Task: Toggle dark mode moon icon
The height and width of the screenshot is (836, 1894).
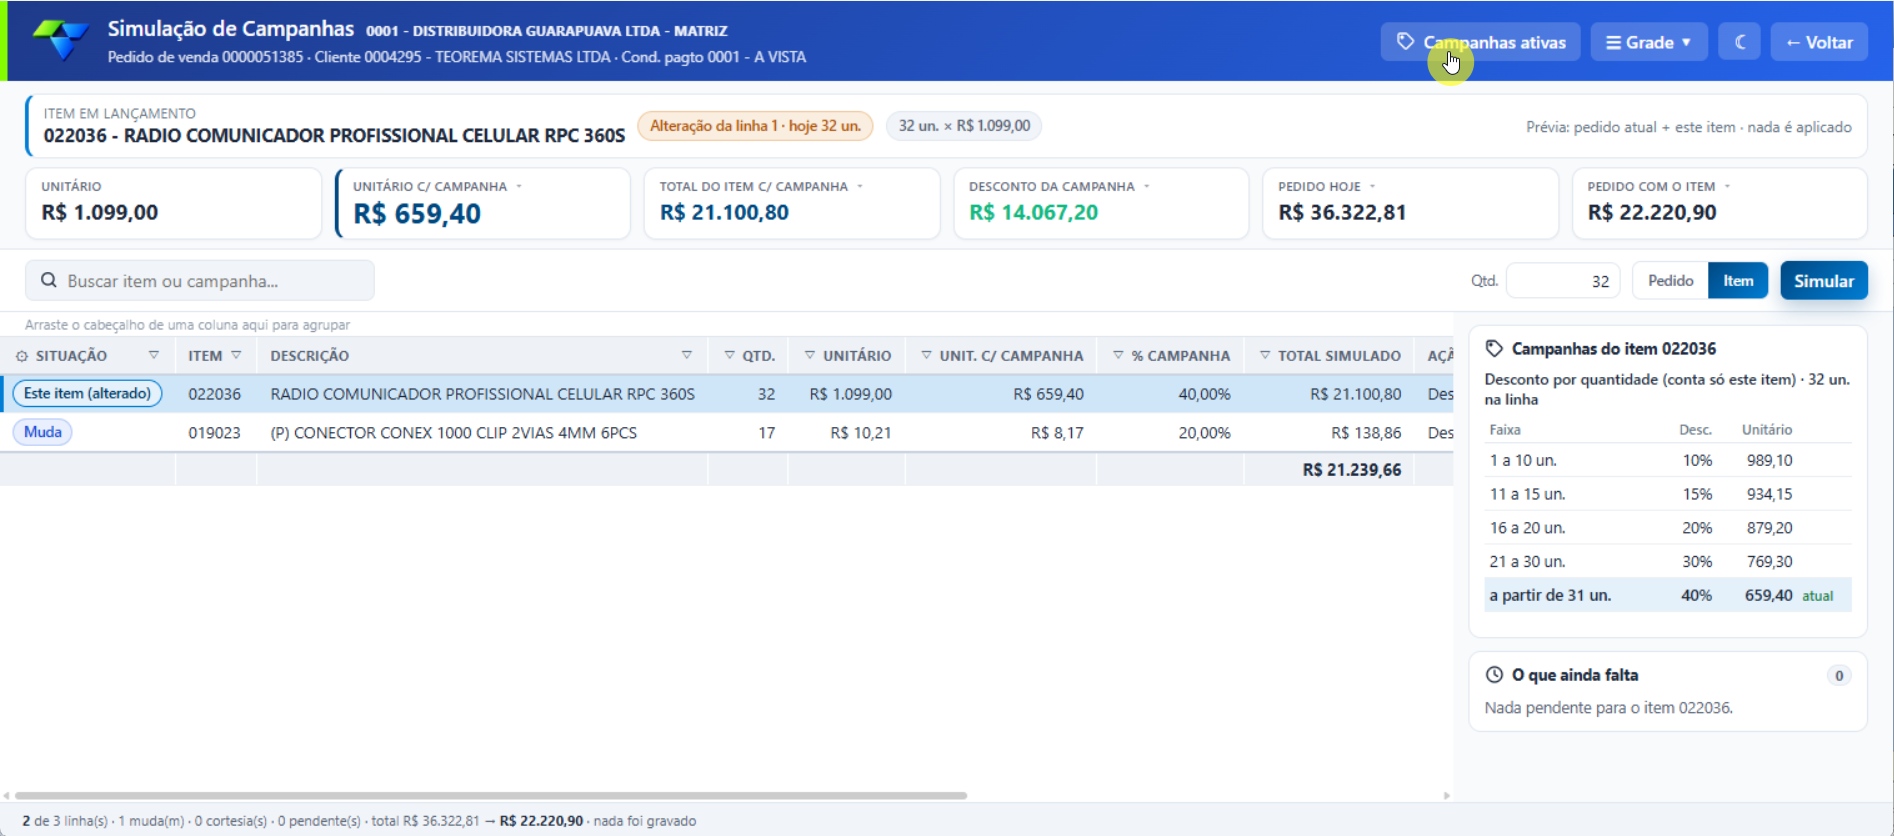Action: pyautogui.click(x=1740, y=42)
